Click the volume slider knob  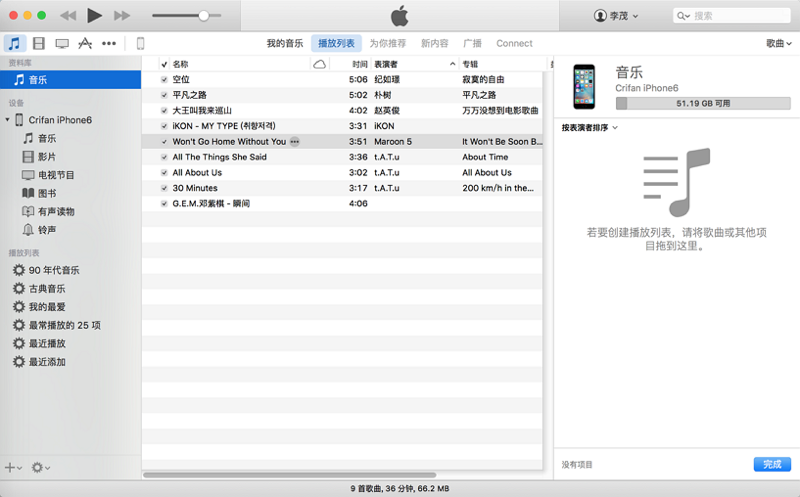coord(204,16)
